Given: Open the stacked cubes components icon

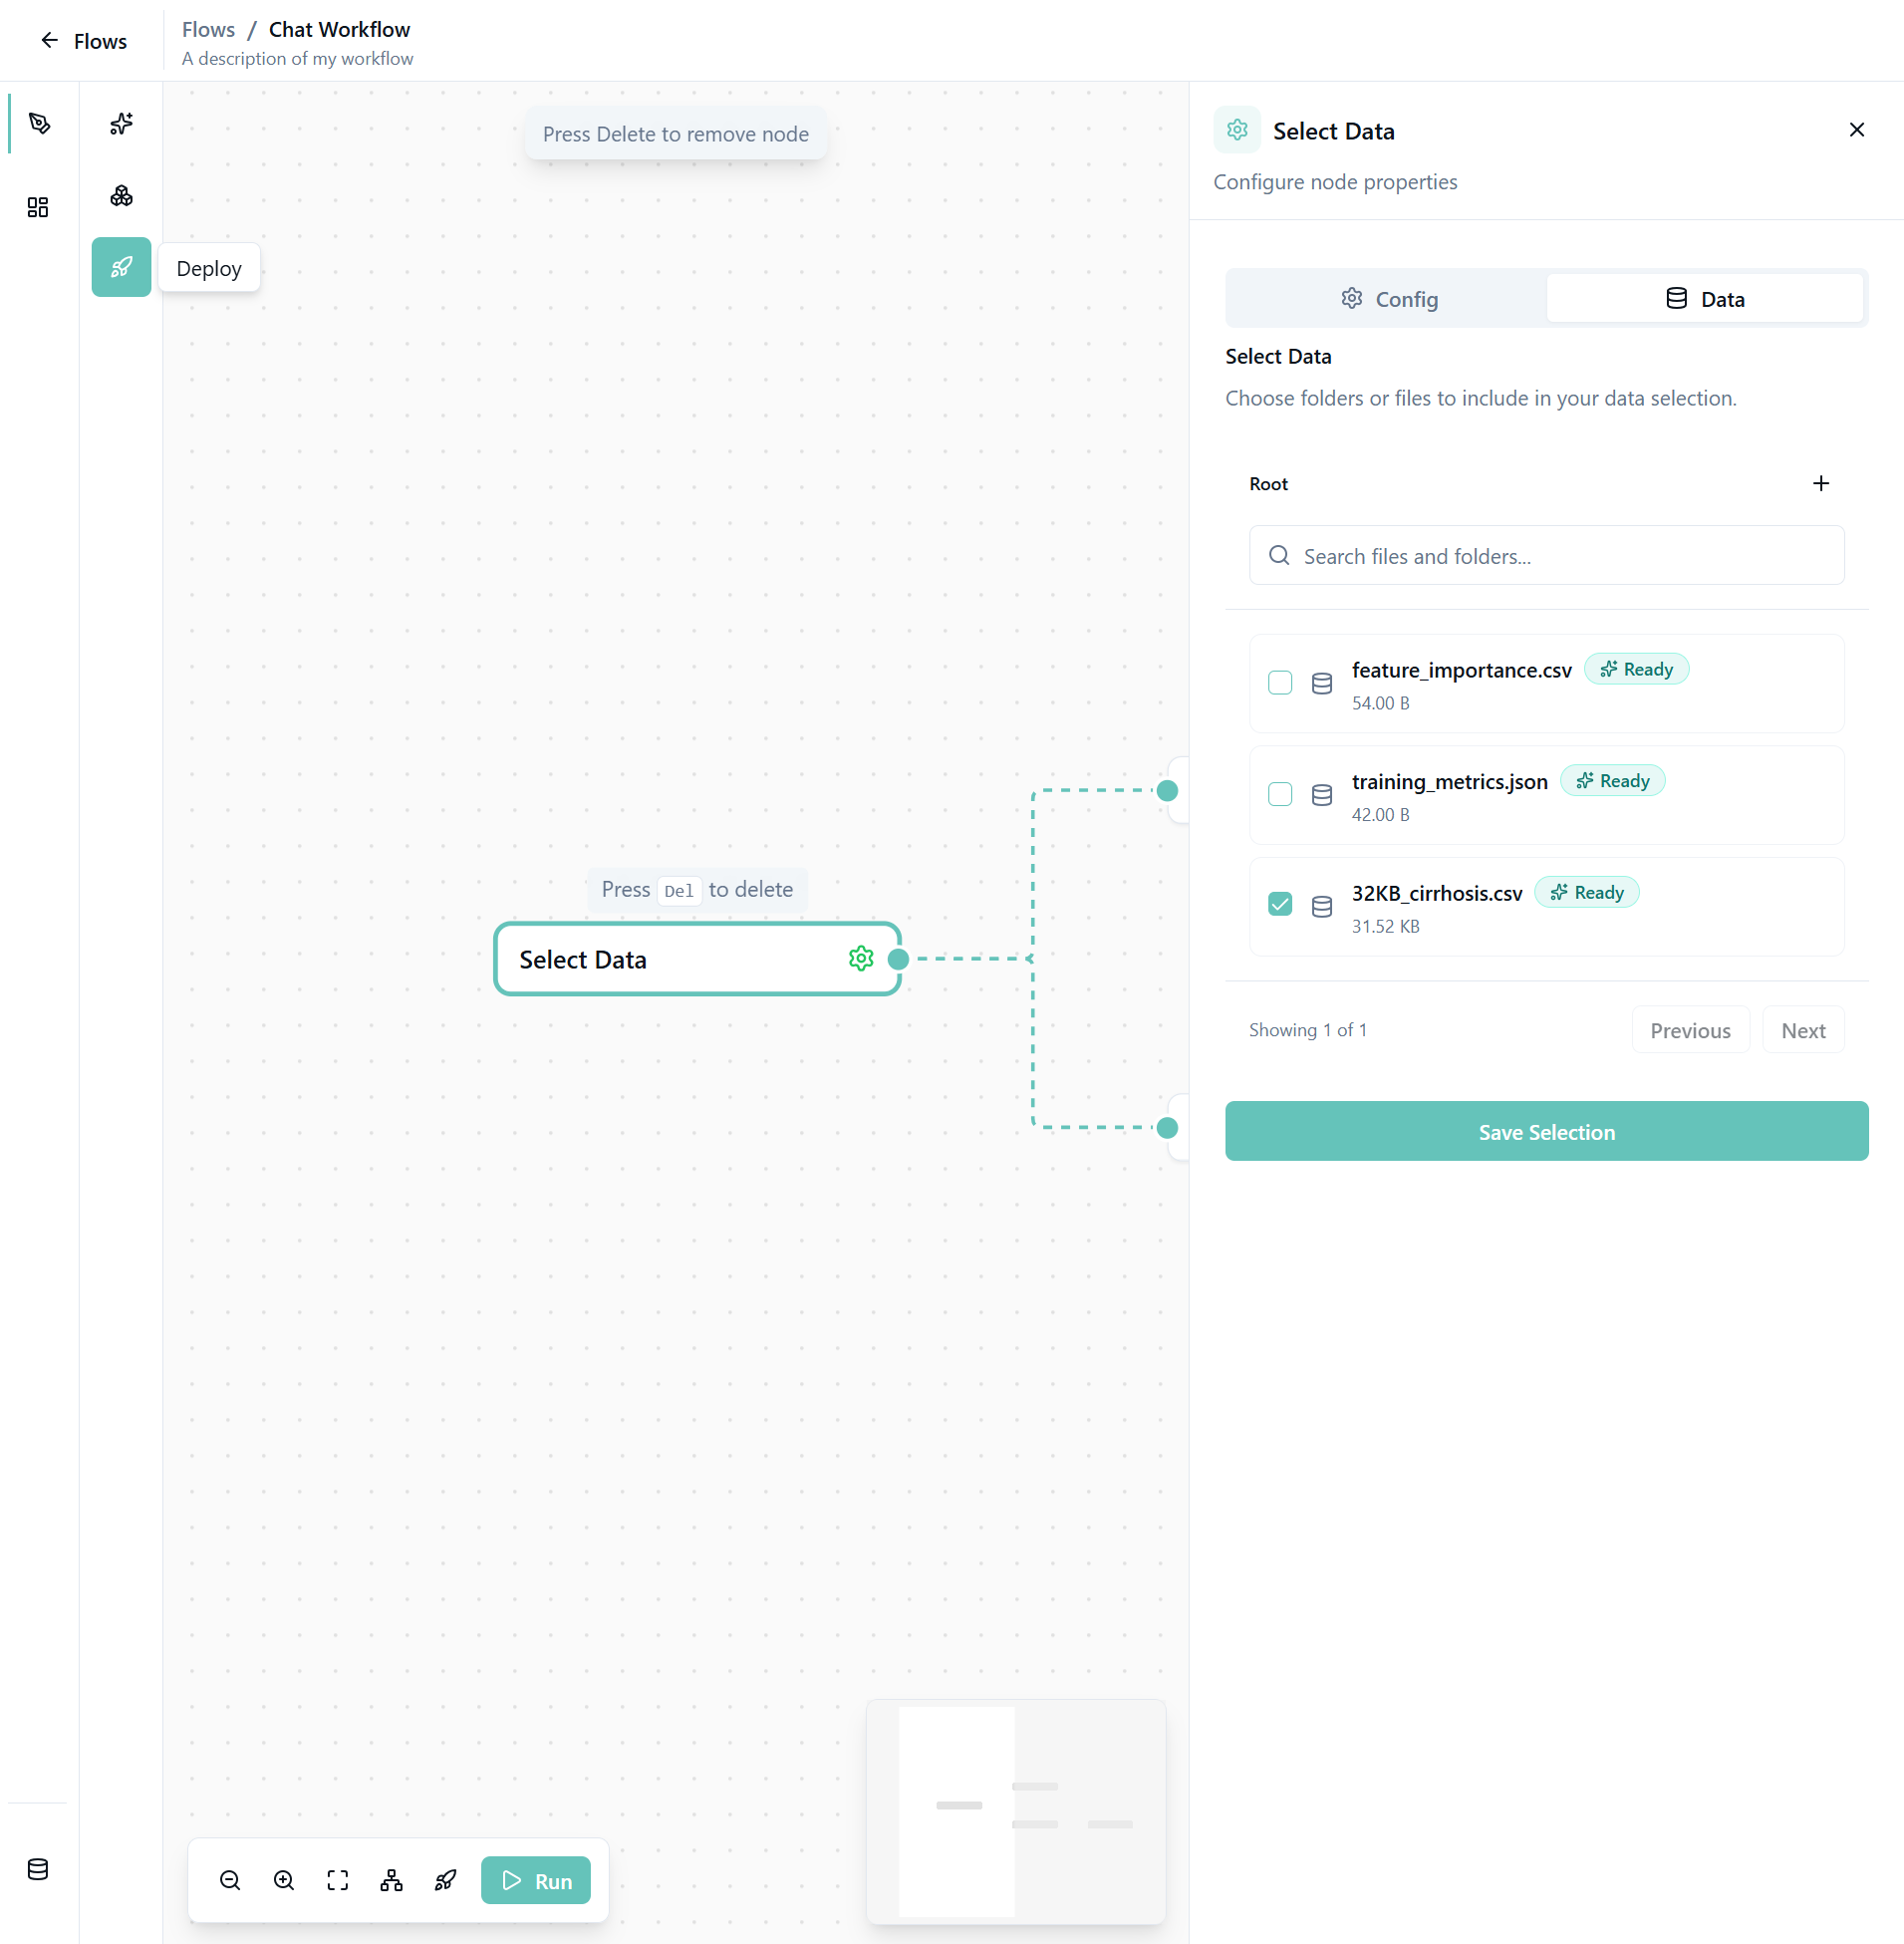Looking at the screenshot, I should point(121,196).
